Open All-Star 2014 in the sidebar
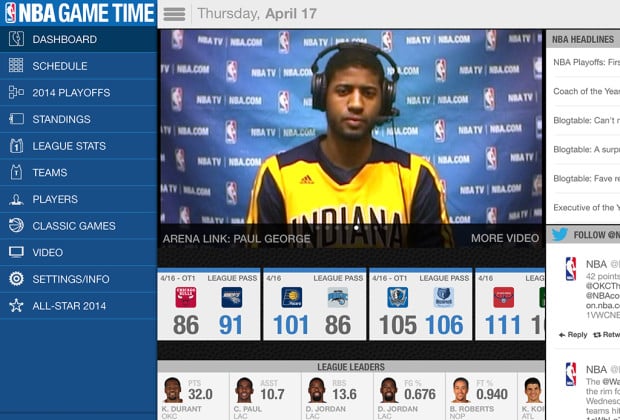 click(x=78, y=306)
